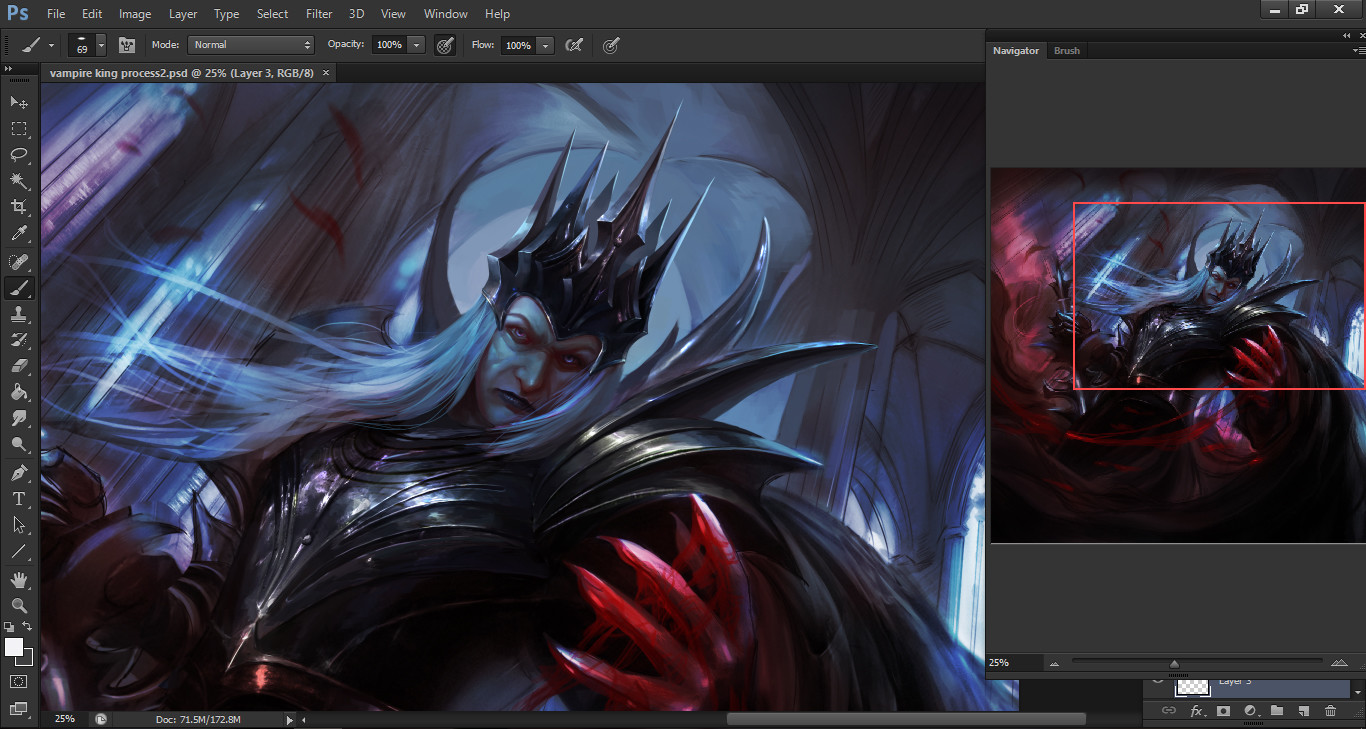
Task: Expand the toolbox to two columns
Action: point(8,68)
